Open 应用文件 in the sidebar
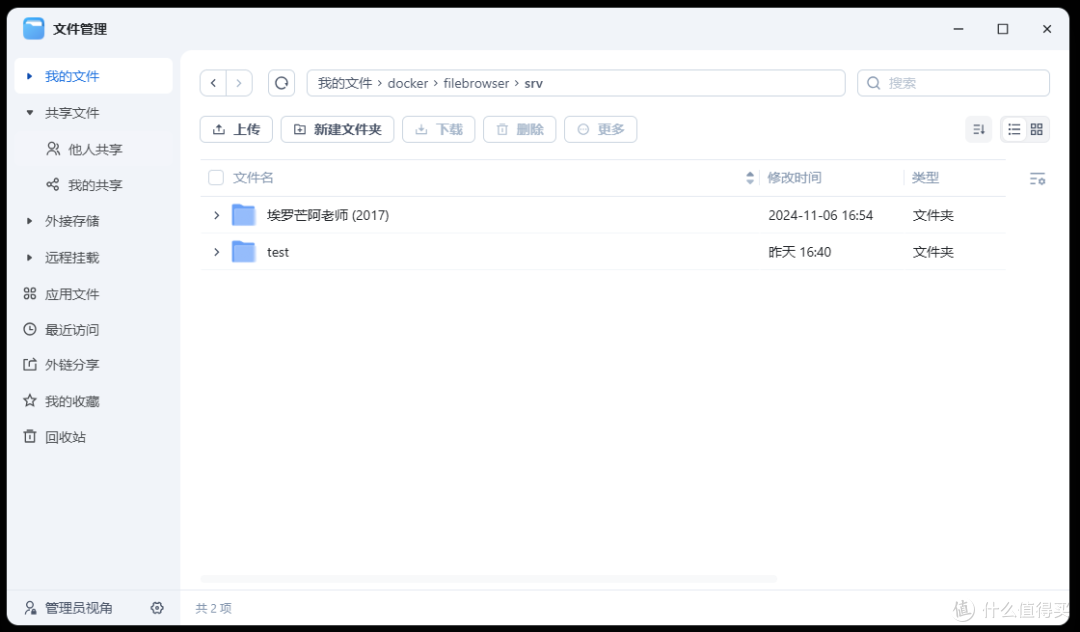Screen dimensions: 1080x632 94,294
